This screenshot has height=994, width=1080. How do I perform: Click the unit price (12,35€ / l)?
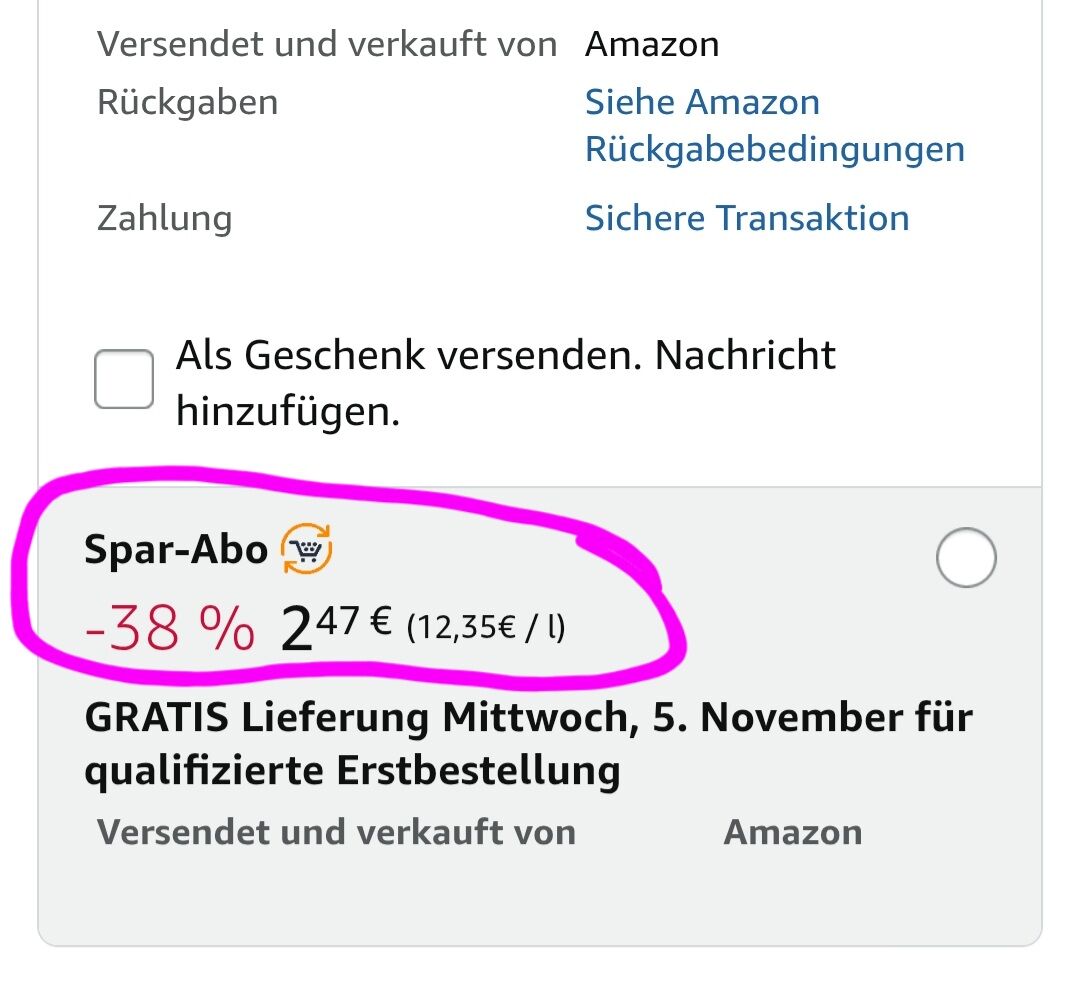click(485, 629)
